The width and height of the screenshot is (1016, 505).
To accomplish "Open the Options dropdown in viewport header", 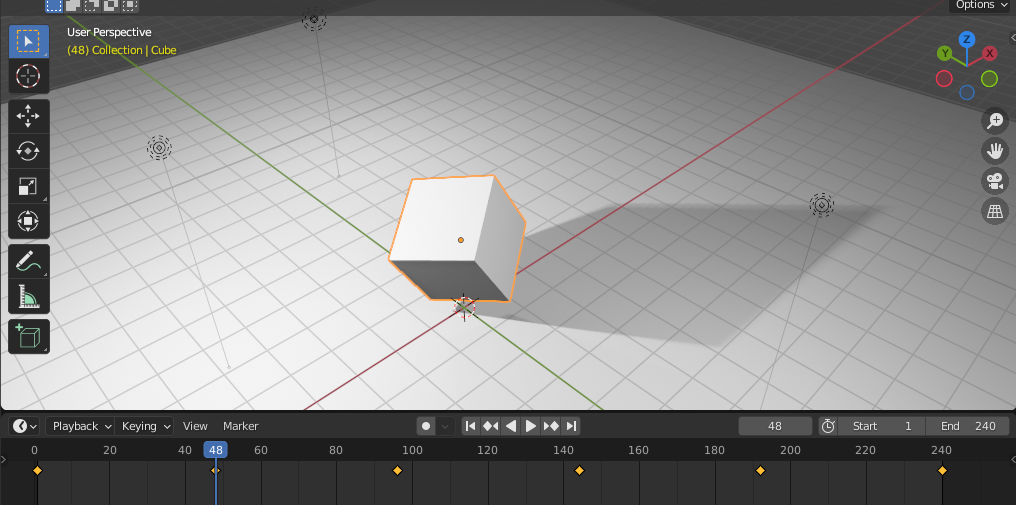I will pyautogui.click(x=982, y=5).
